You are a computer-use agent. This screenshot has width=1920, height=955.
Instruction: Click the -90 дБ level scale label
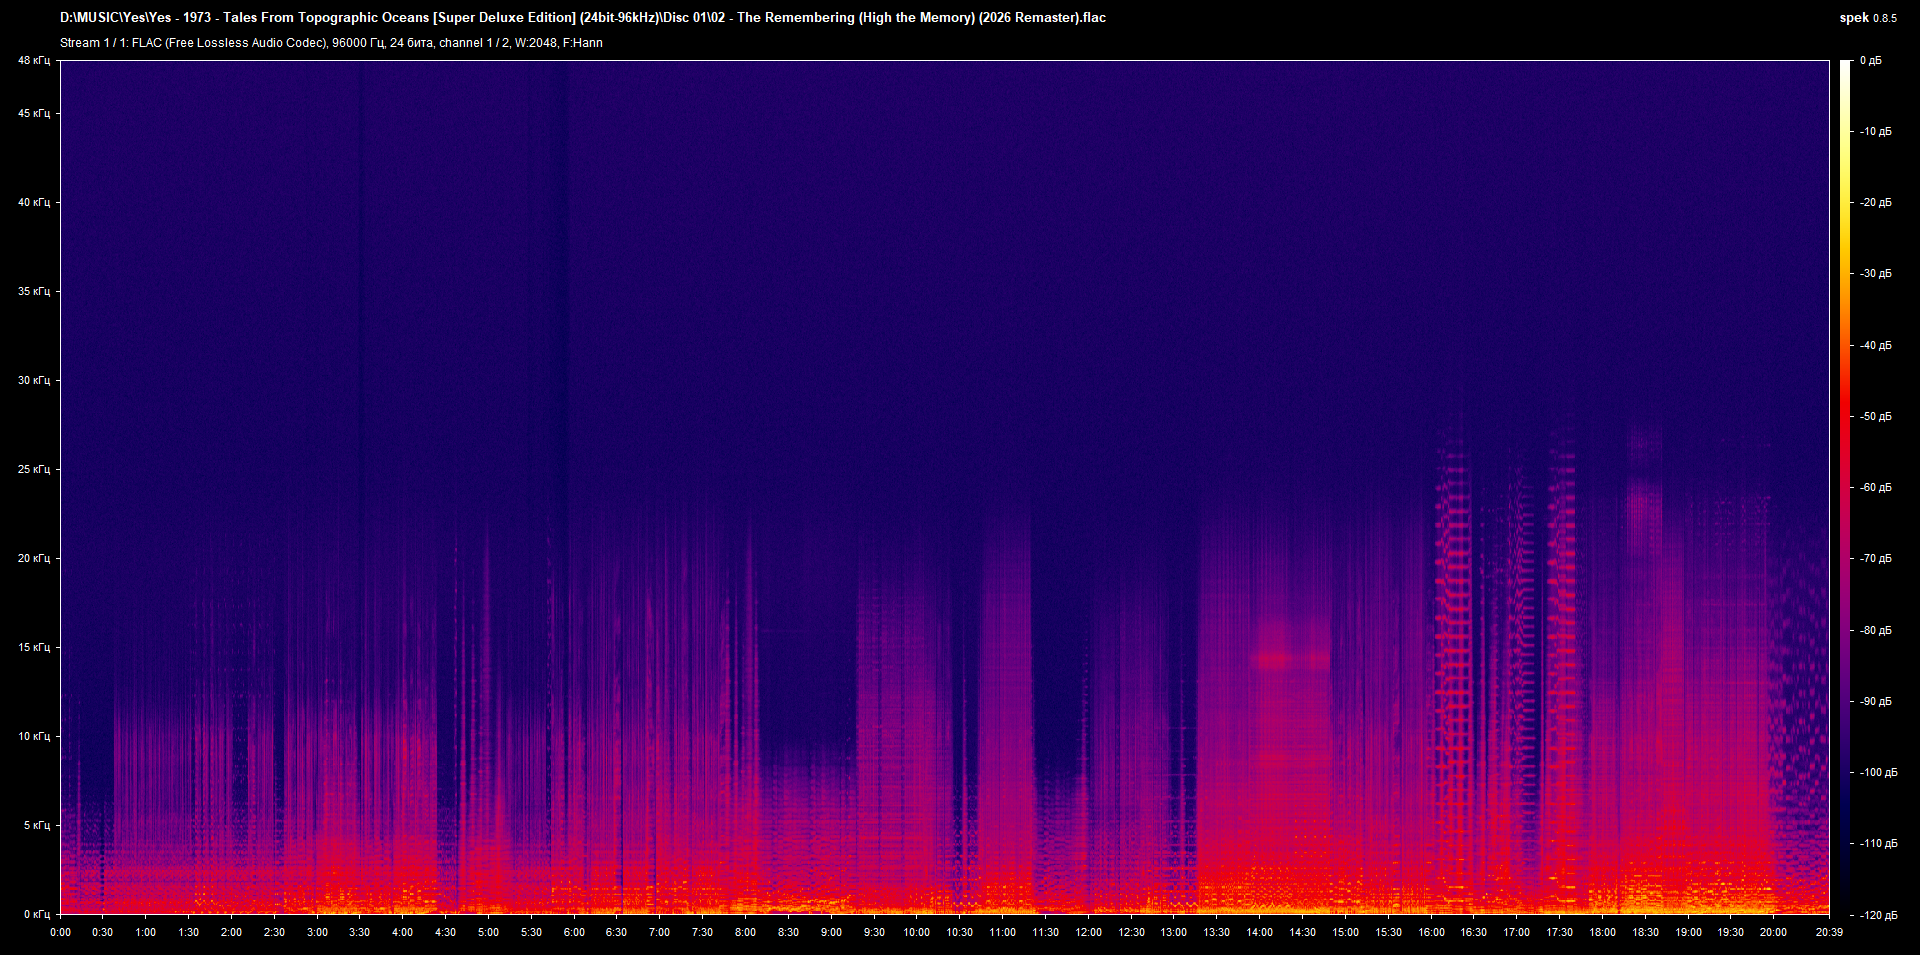pyautogui.click(x=1875, y=702)
